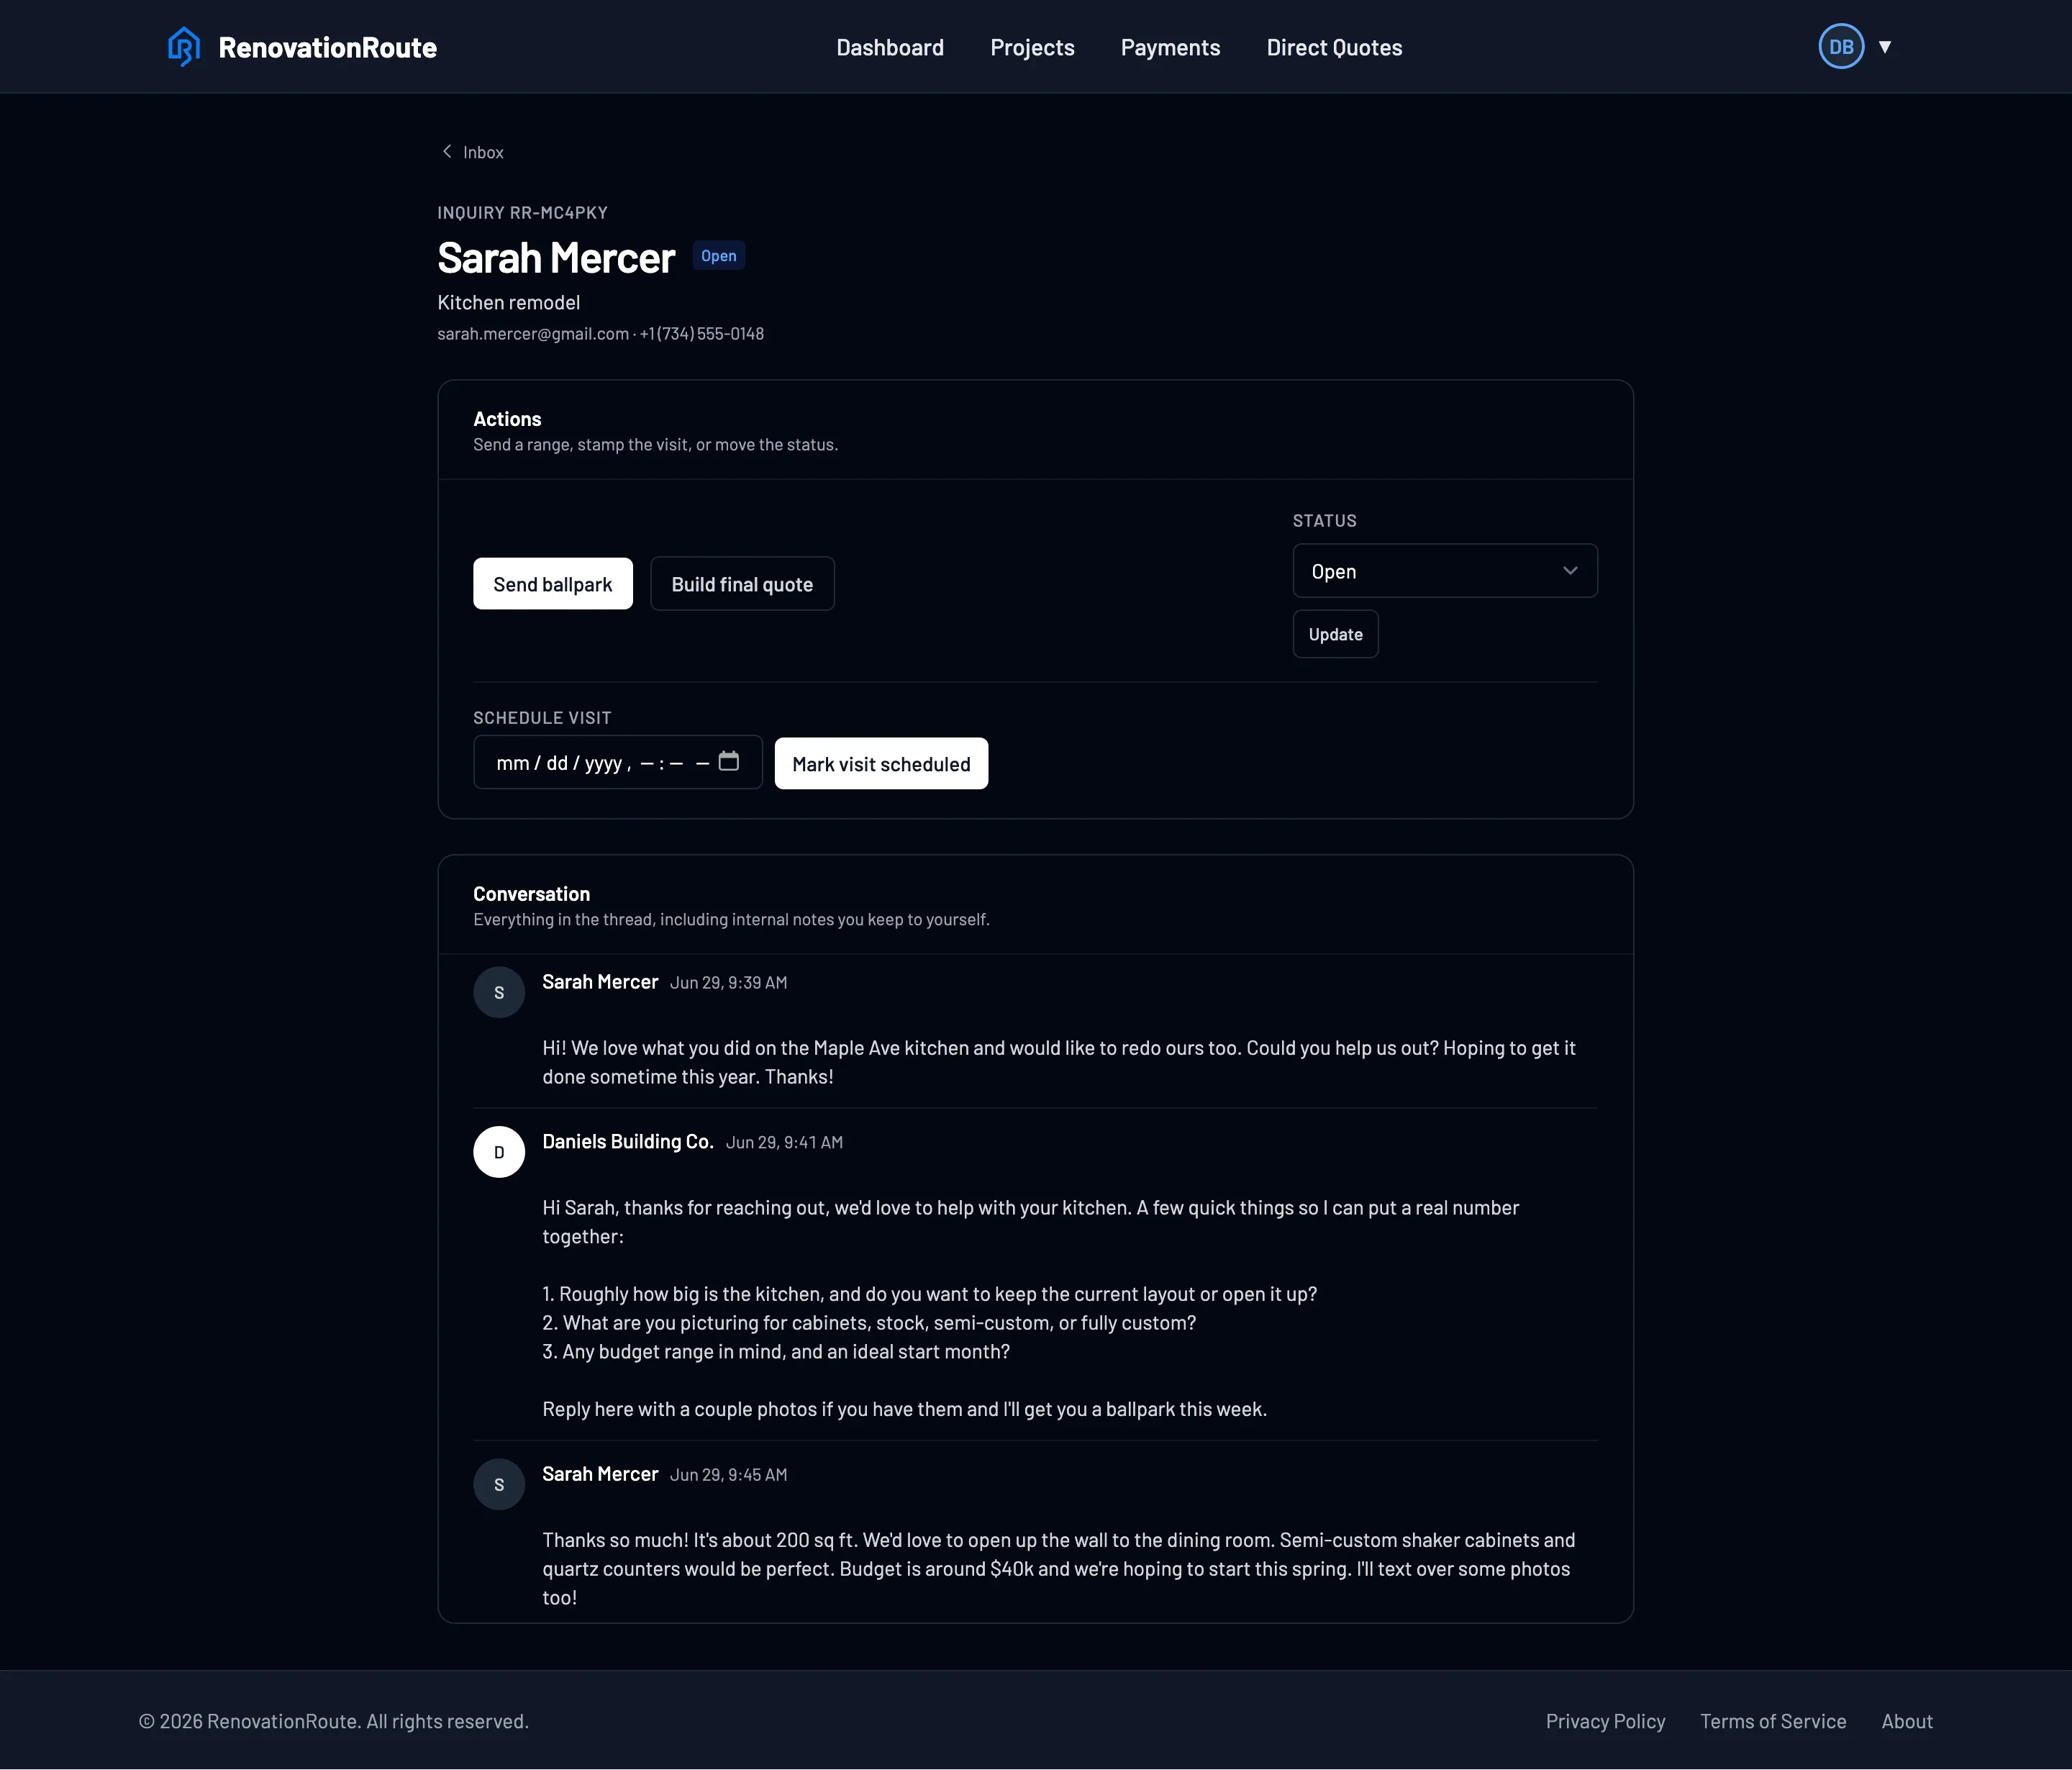Open the Privacy Policy footer link
Screen dimensions: 2072x1770
tap(1605, 1721)
